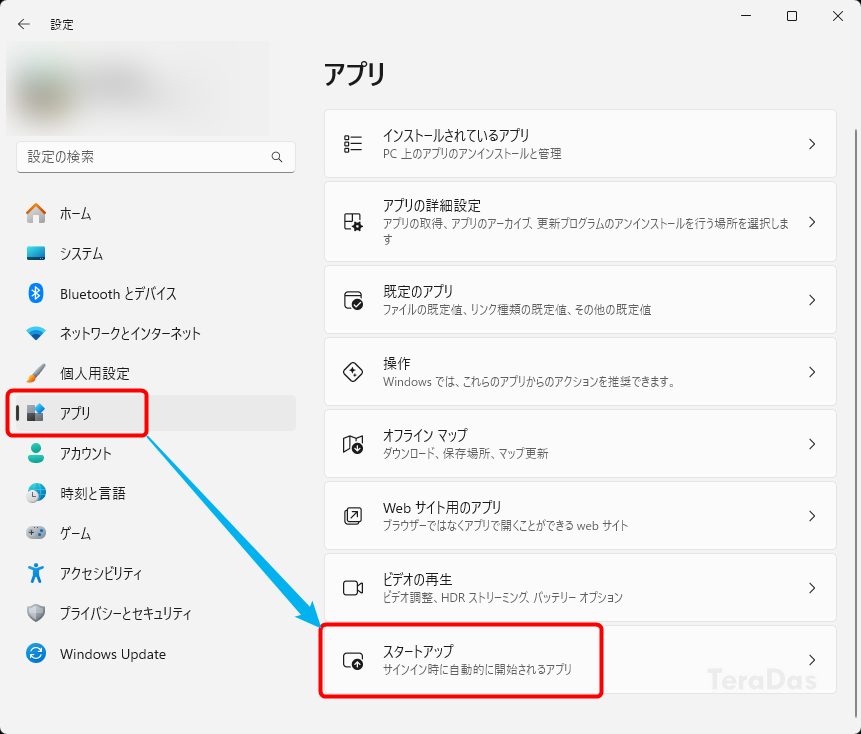Click the Time and language globe icon

tap(36, 493)
